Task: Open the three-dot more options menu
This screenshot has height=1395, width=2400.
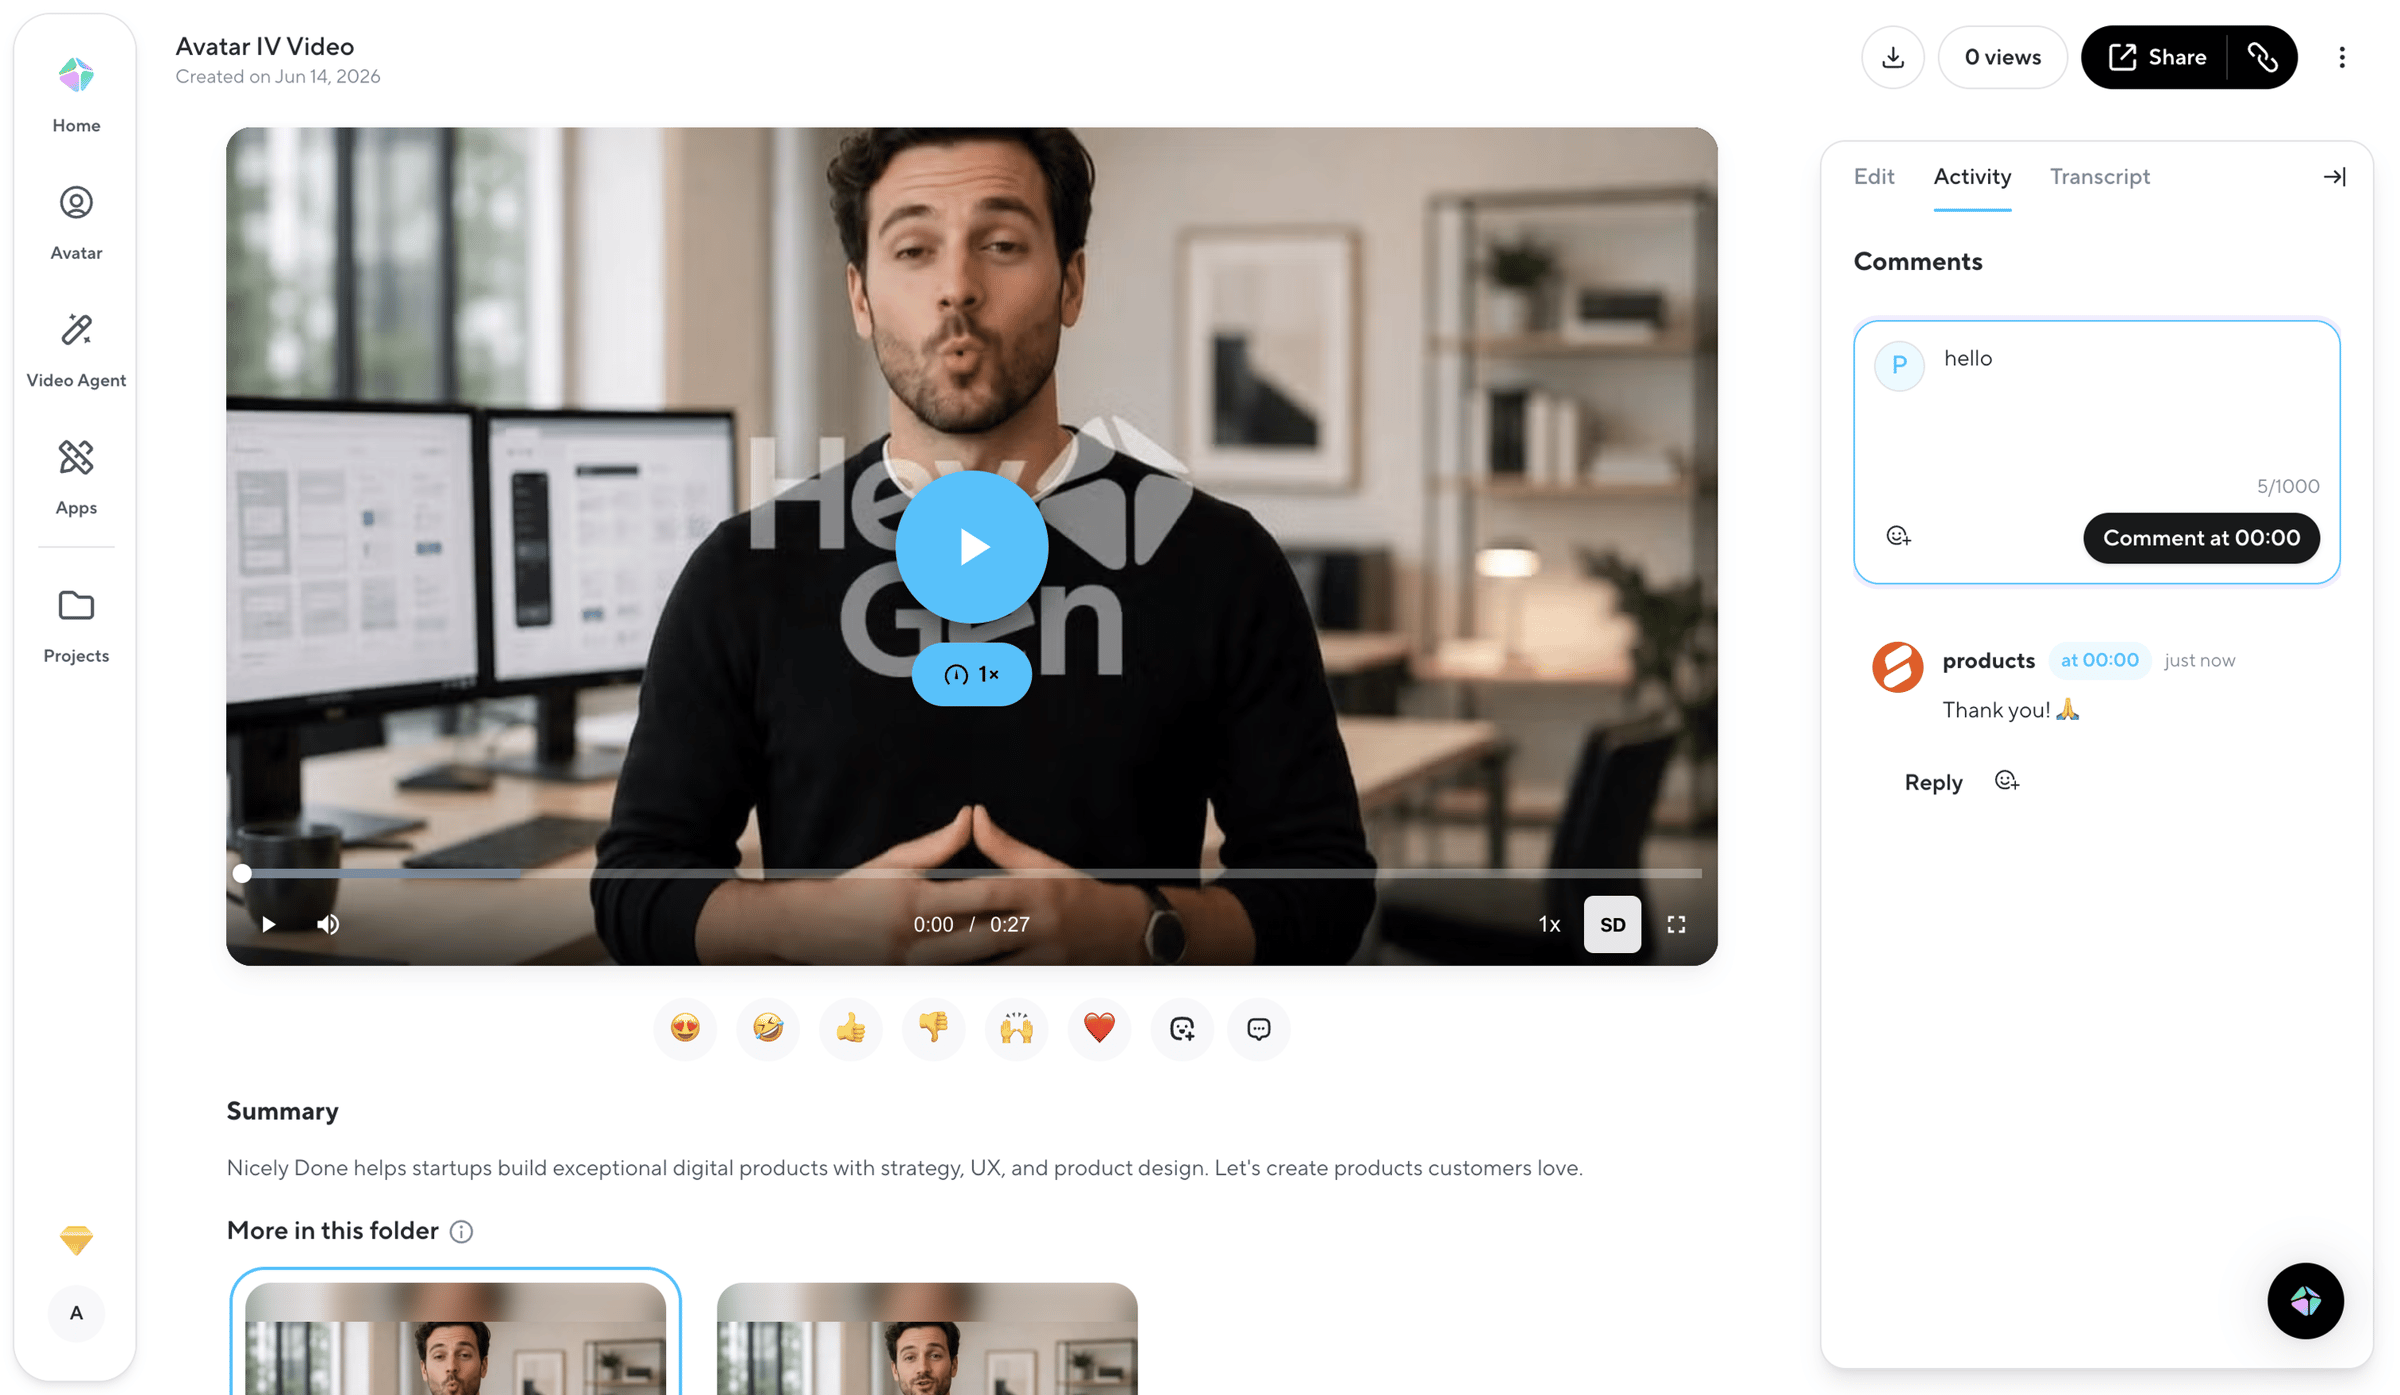Action: (2341, 57)
